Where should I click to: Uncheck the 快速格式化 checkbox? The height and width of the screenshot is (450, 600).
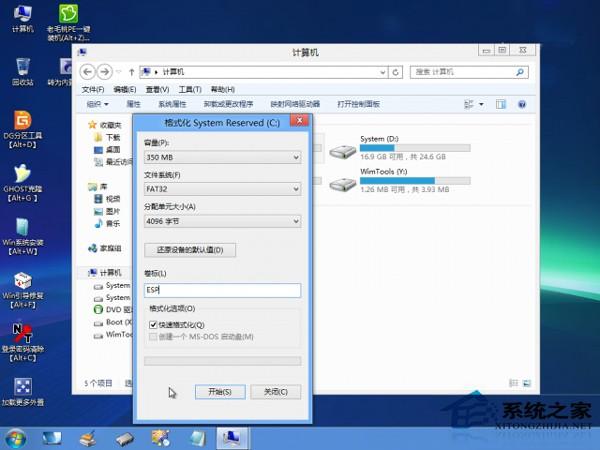(x=153, y=325)
